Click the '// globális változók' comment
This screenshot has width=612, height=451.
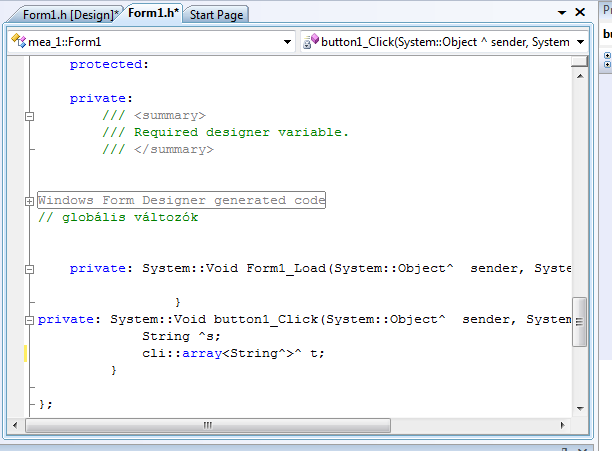coord(118,217)
